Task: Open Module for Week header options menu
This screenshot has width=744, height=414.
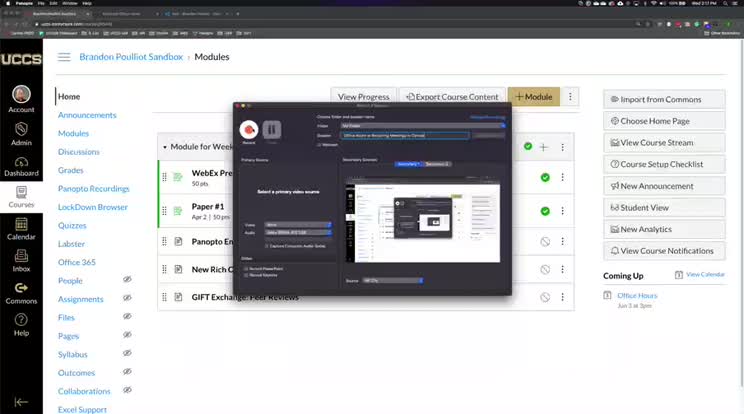Action: coord(563,147)
